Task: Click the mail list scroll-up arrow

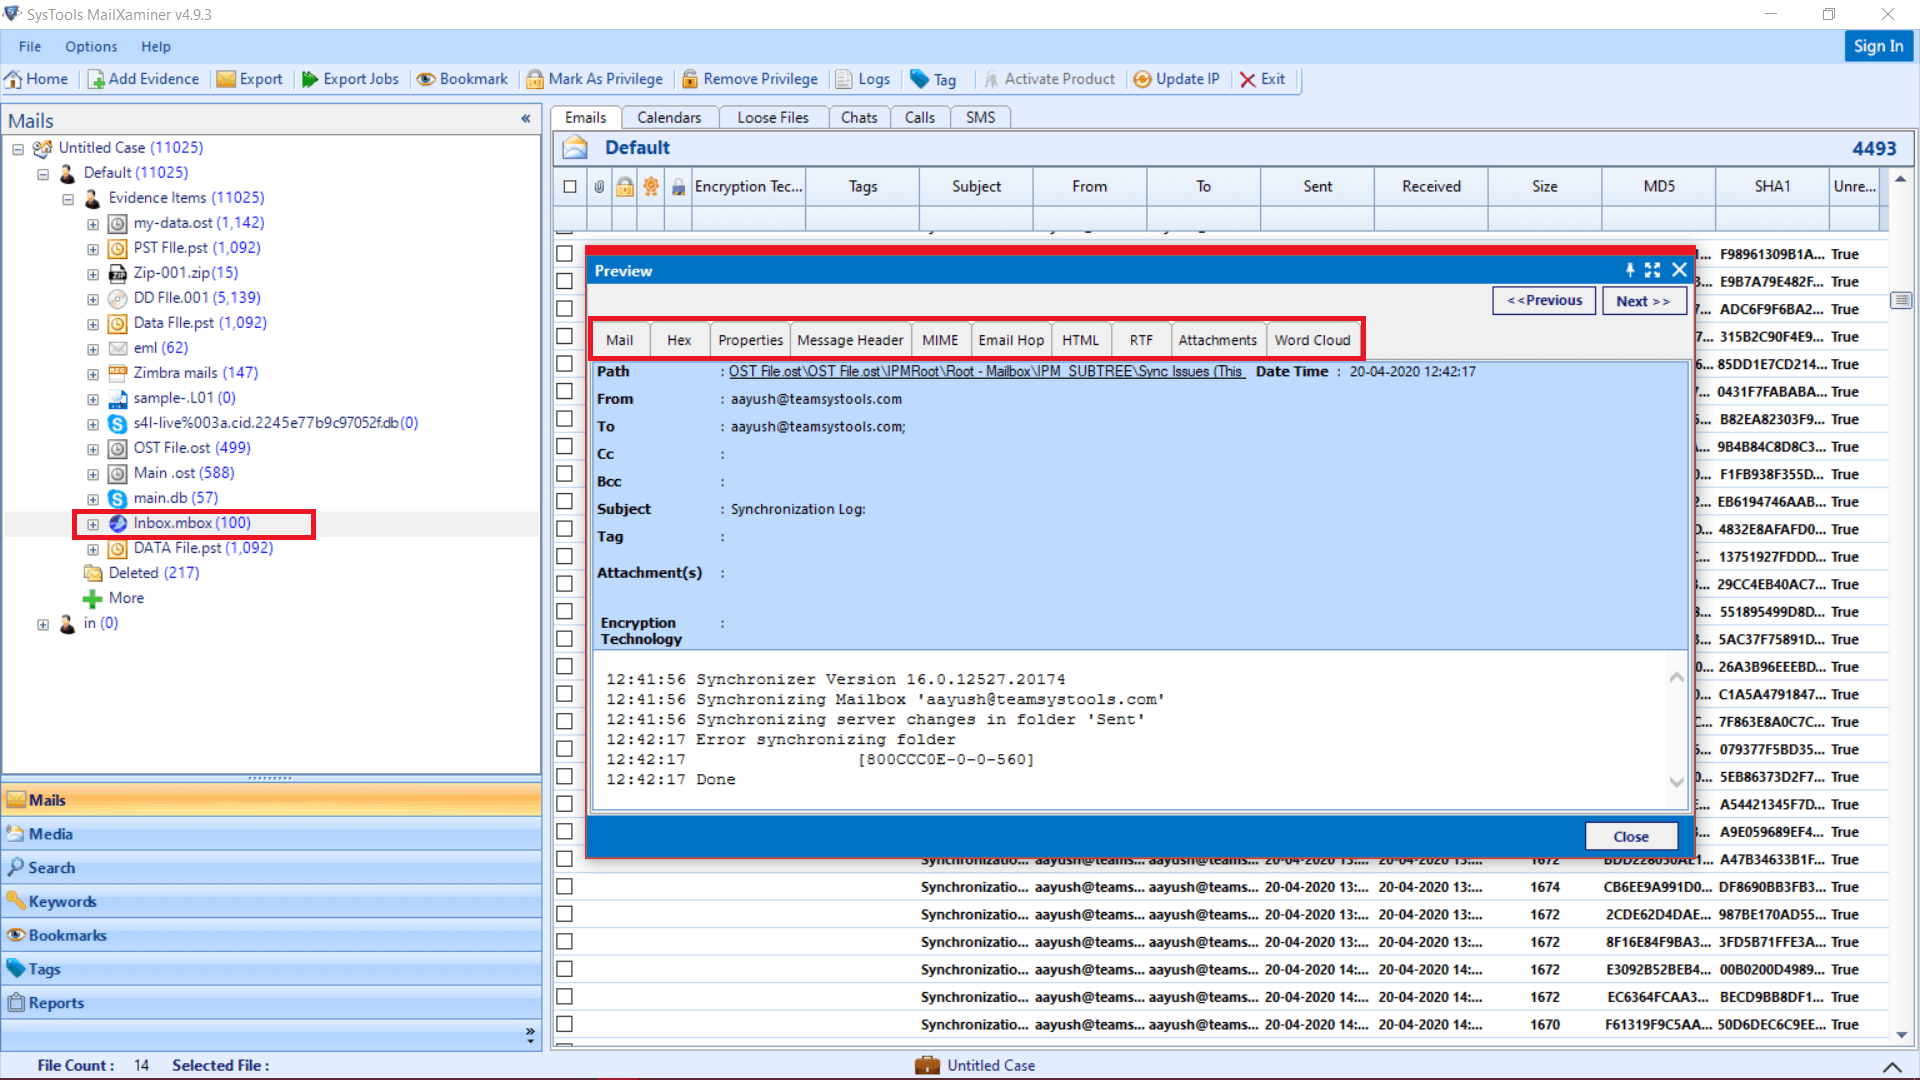Action: coord(1901,179)
